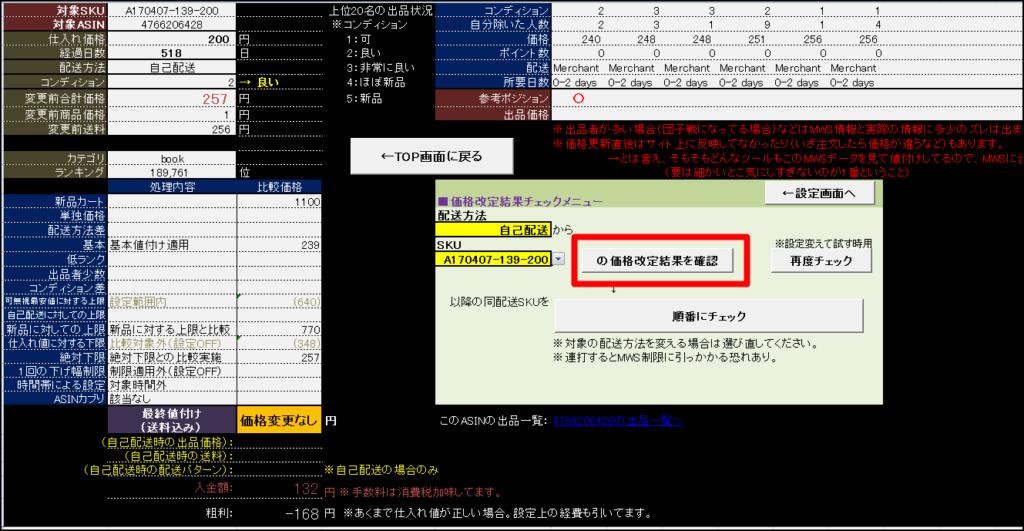Click the 仕入れ価格 value 200 cell
The image size is (1024, 531).
click(x=171, y=38)
